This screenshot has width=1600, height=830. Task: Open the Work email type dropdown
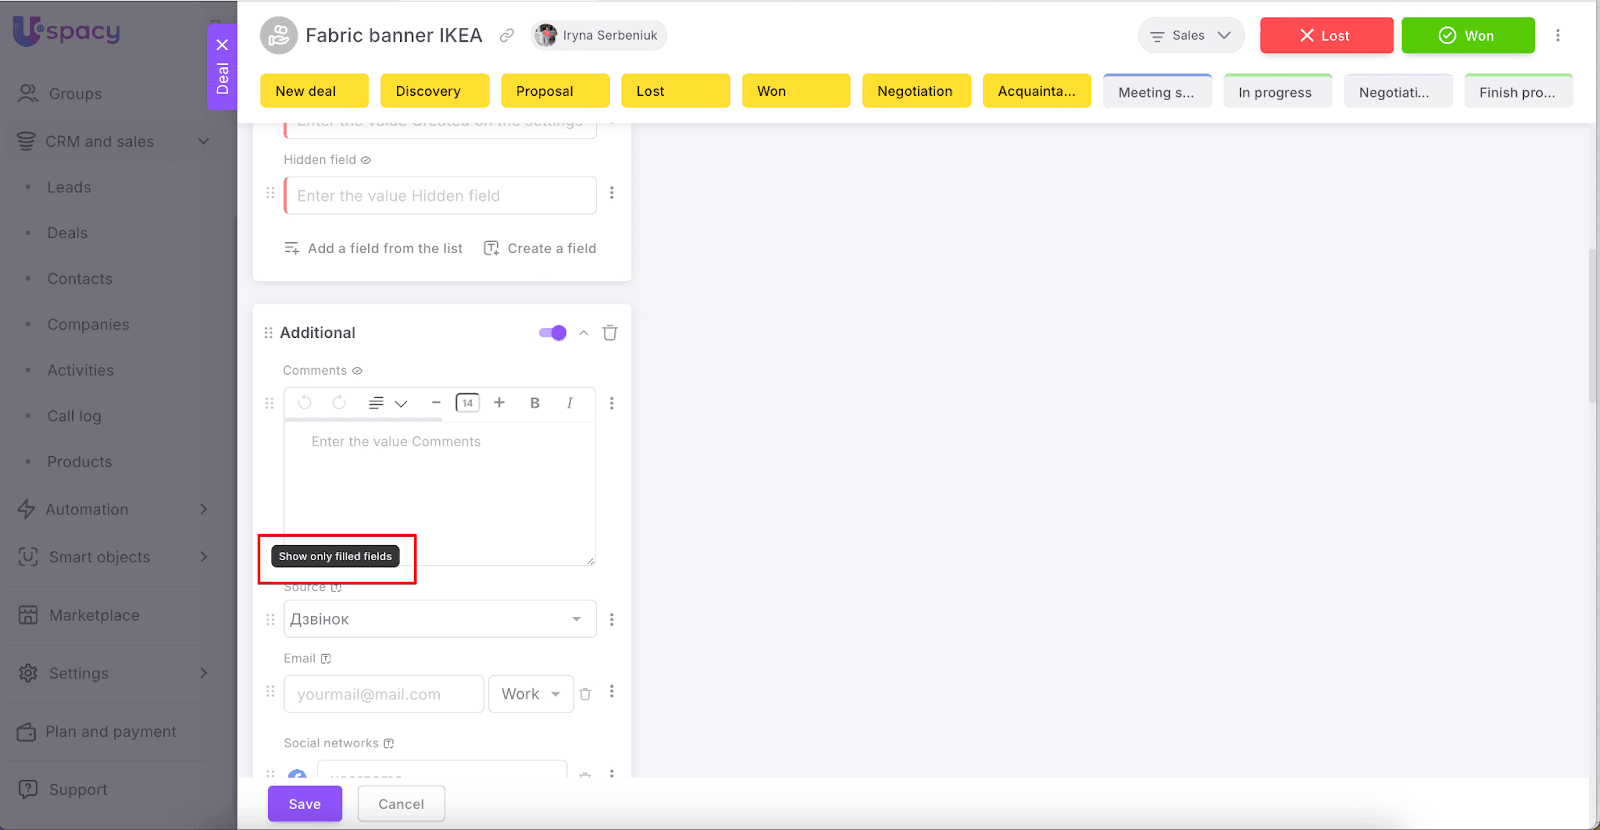pyautogui.click(x=530, y=694)
